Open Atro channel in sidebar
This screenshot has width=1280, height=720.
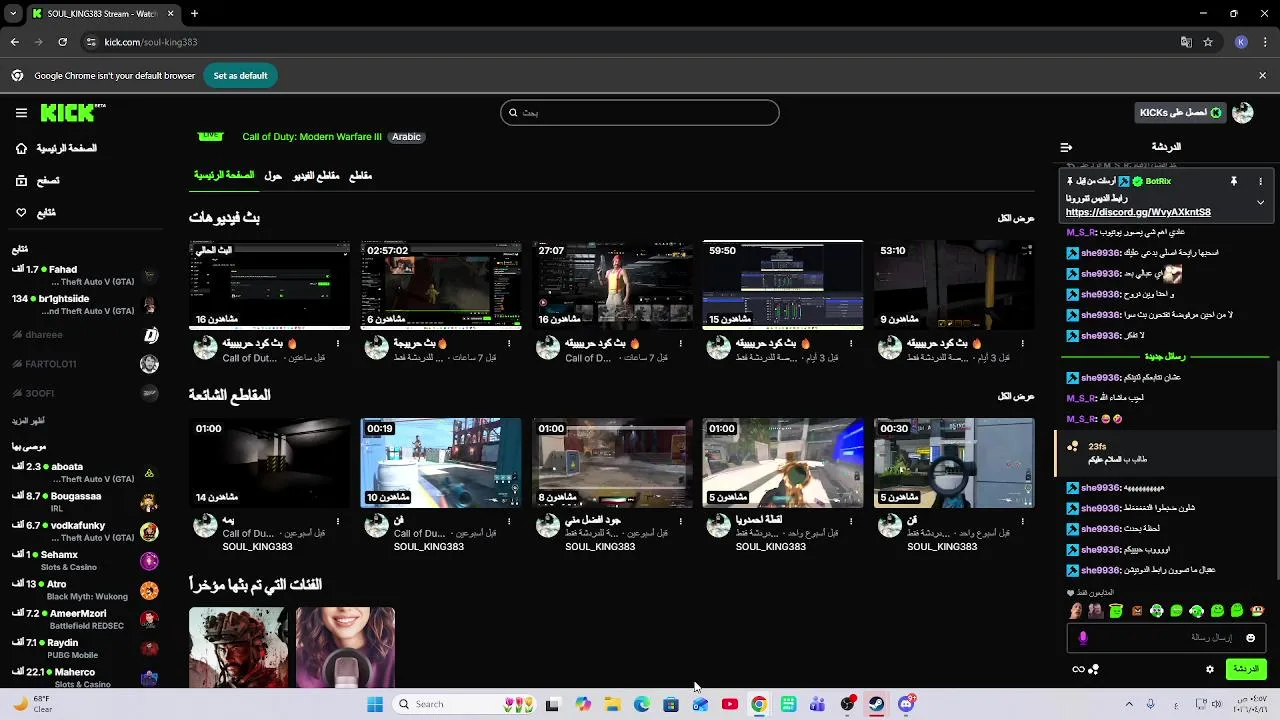coord(85,590)
